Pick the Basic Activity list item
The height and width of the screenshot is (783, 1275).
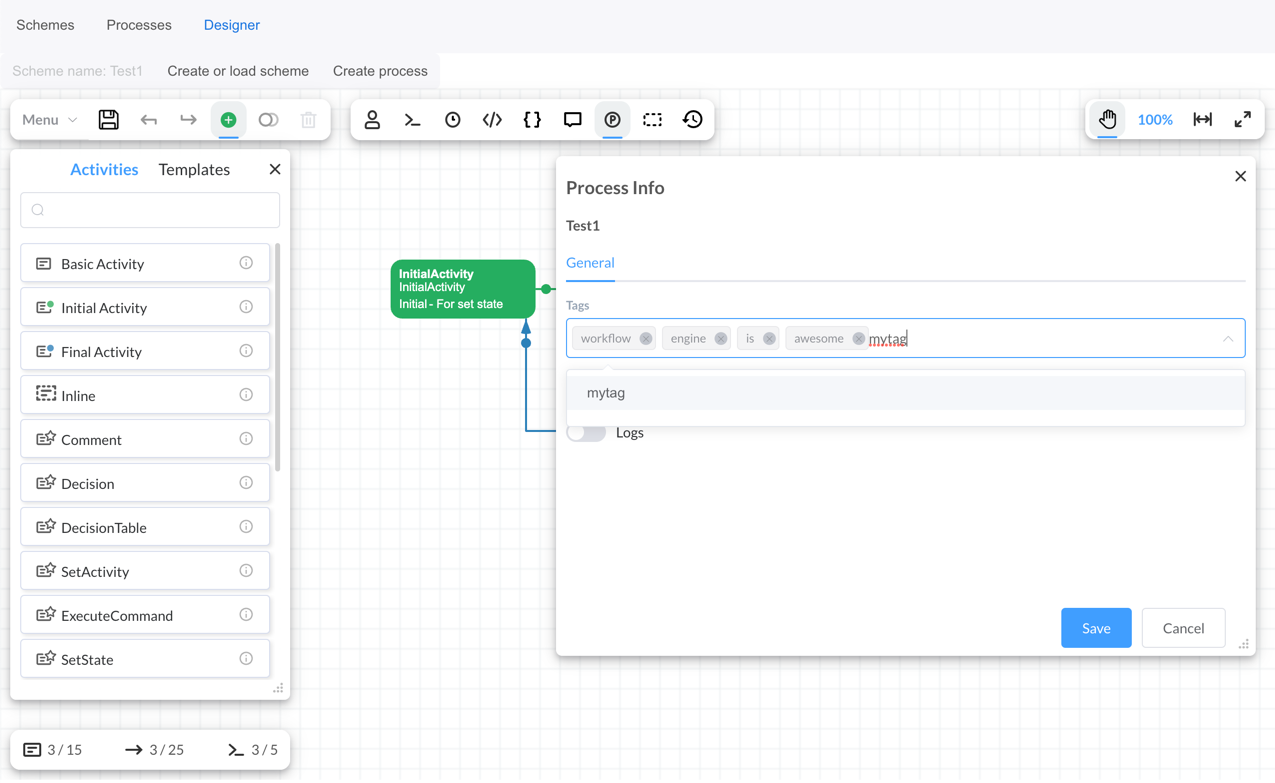pos(145,264)
